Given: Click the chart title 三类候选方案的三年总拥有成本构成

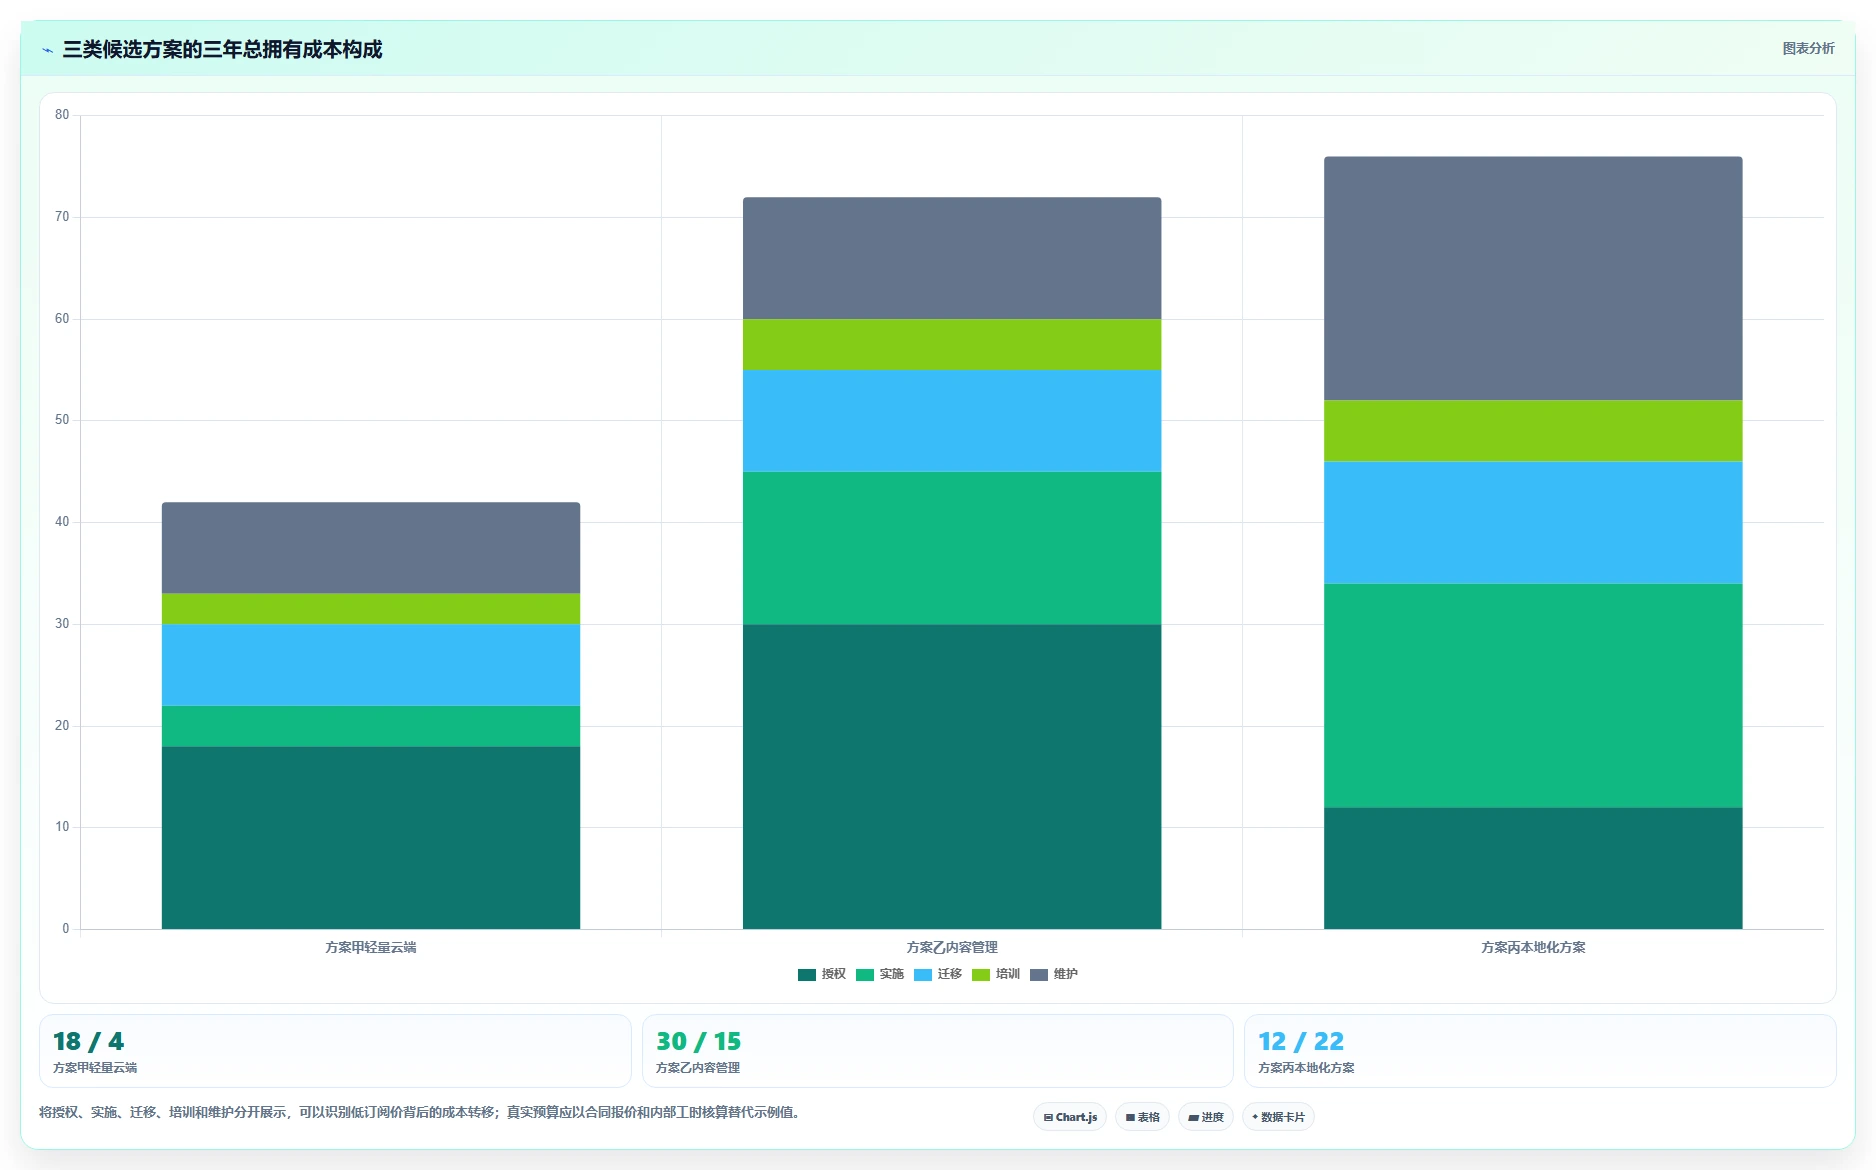Looking at the screenshot, I should pos(222,50).
